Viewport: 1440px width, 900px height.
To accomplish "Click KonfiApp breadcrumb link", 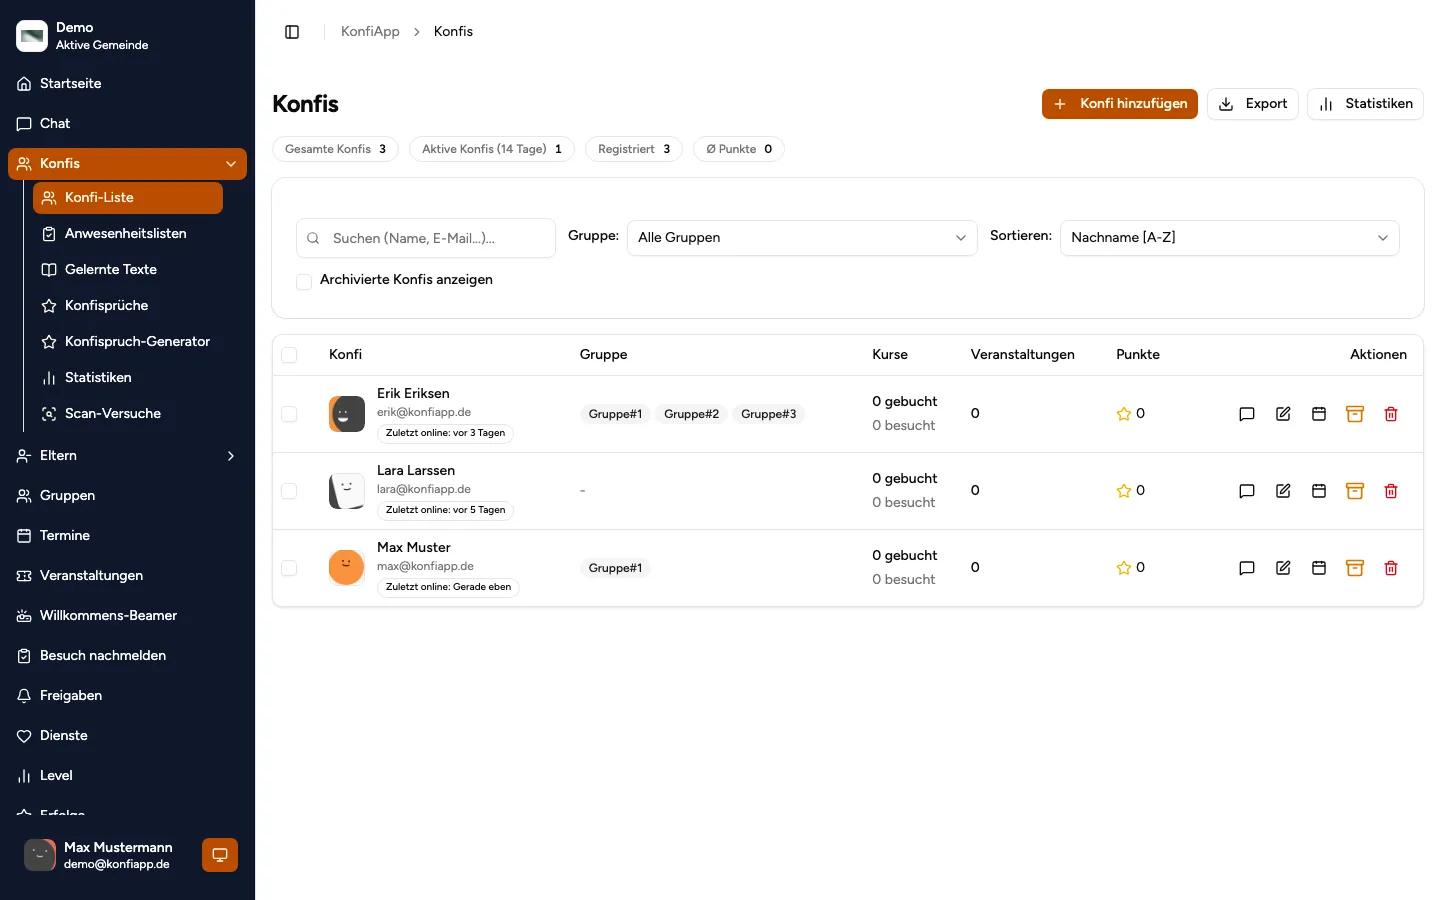I will pos(370,32).
